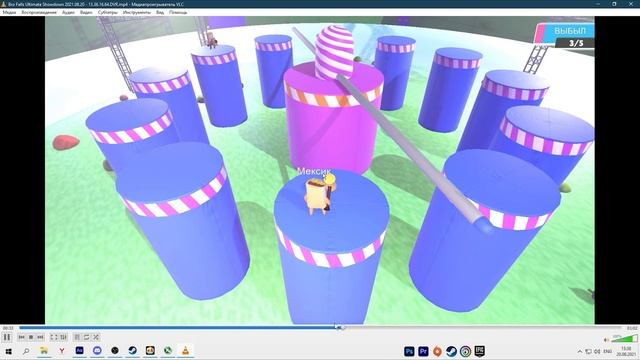Open the Инструменты menu
The image size is (640, 360).
(137, 13)
